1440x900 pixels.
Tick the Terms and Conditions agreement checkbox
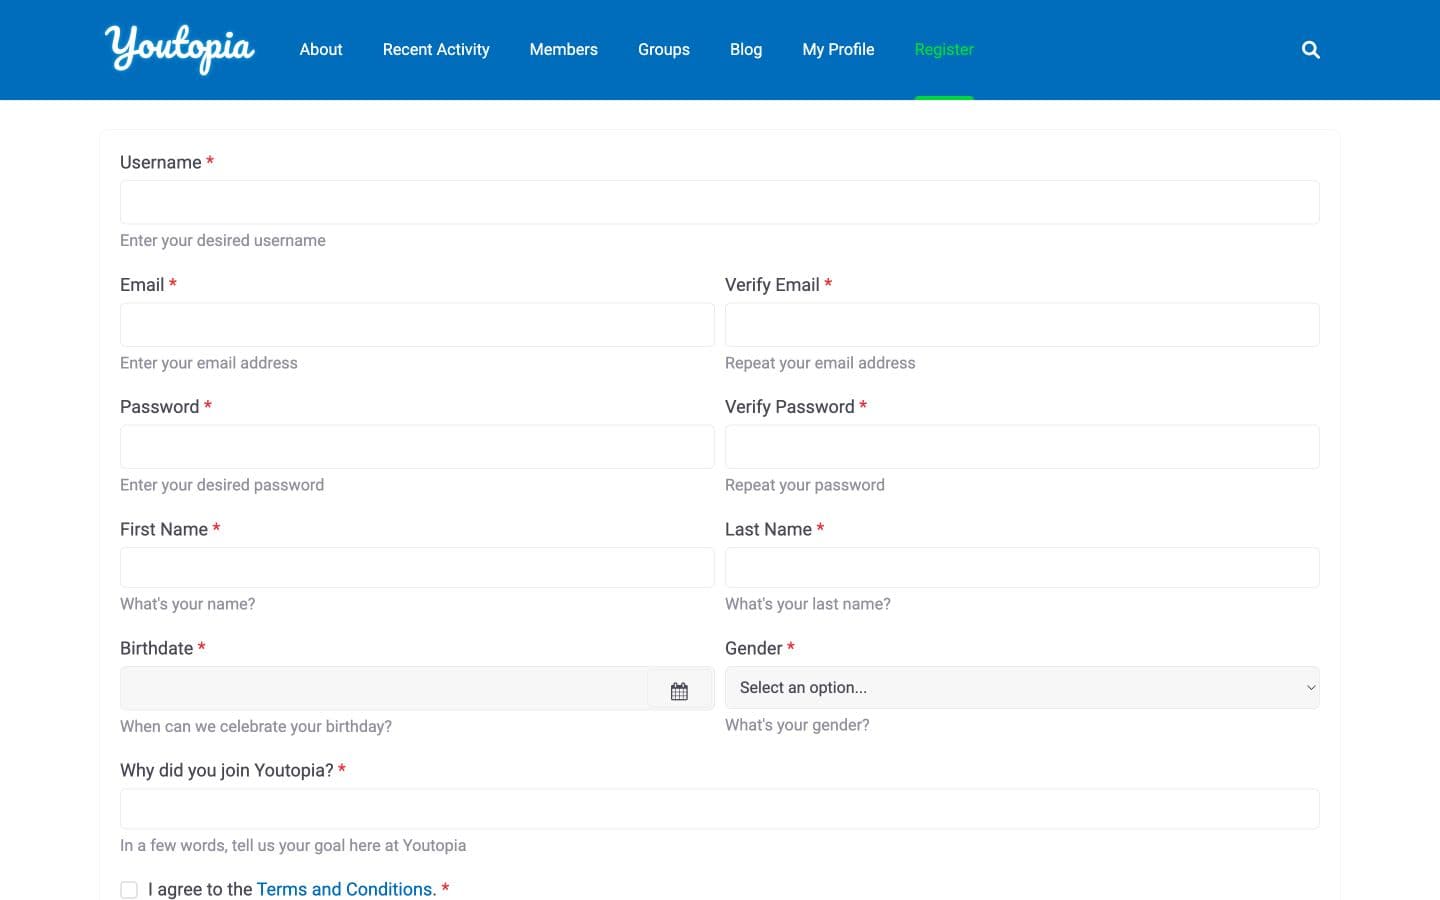point(129,889)
